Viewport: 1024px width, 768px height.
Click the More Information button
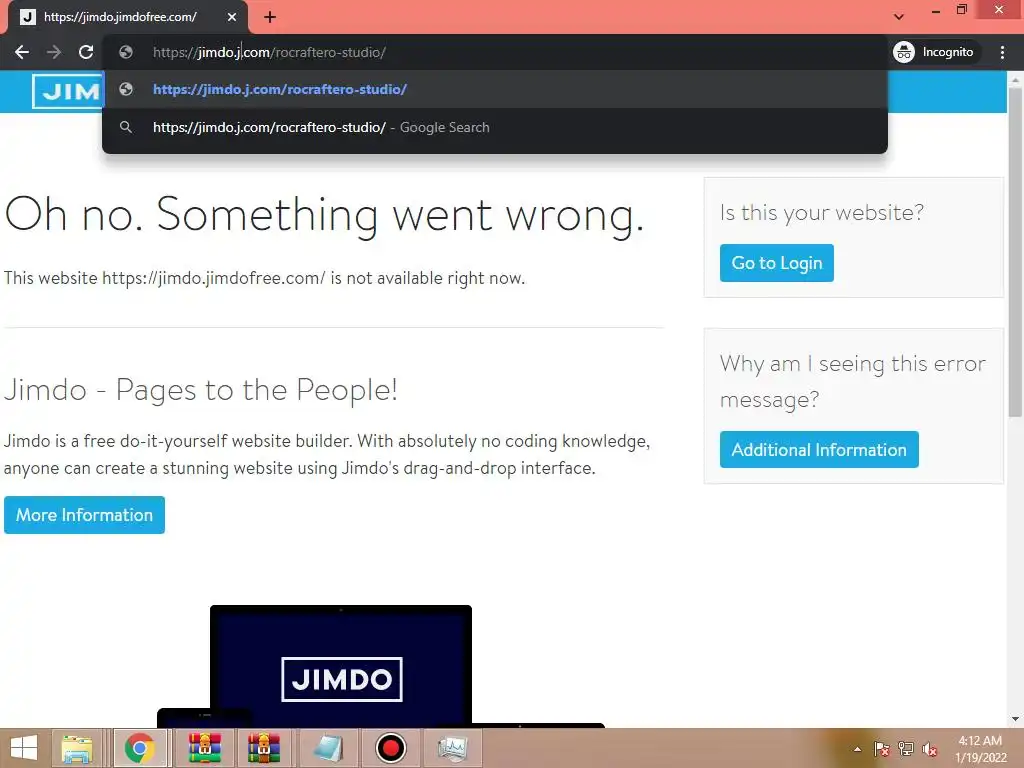pos(84,515)
